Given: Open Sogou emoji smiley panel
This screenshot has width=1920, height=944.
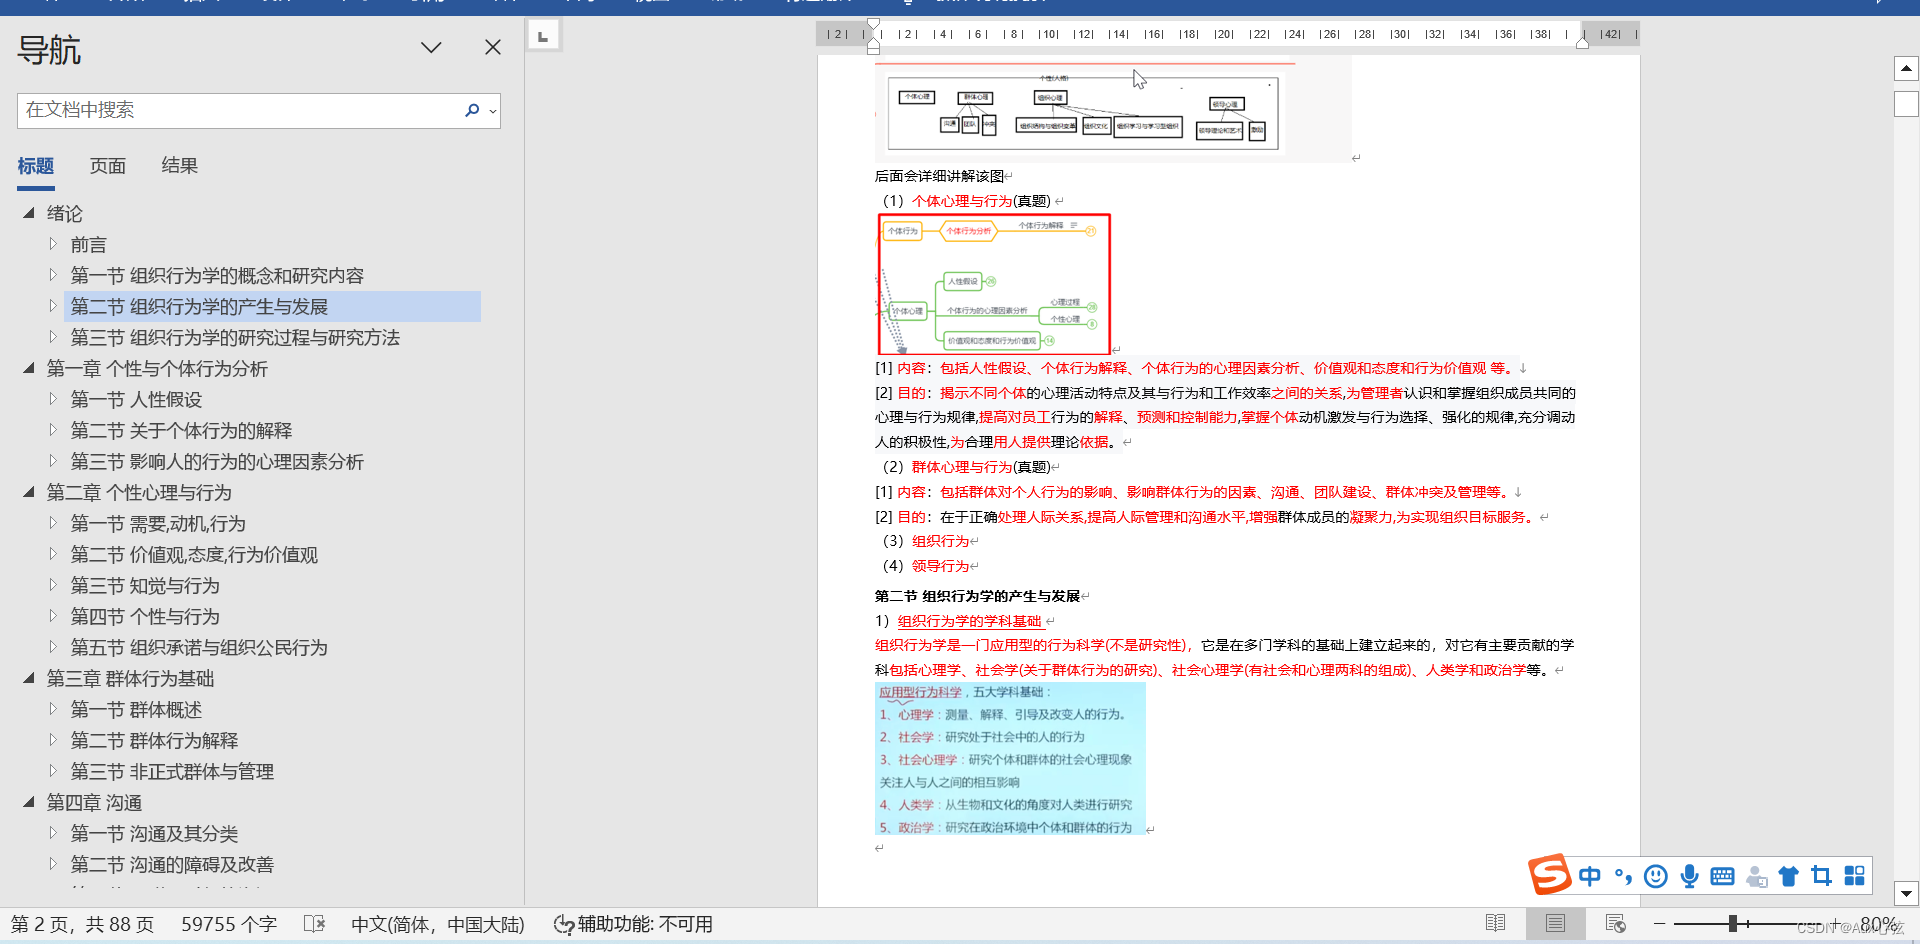Looking at the screenshot, I should (1656, 876).
